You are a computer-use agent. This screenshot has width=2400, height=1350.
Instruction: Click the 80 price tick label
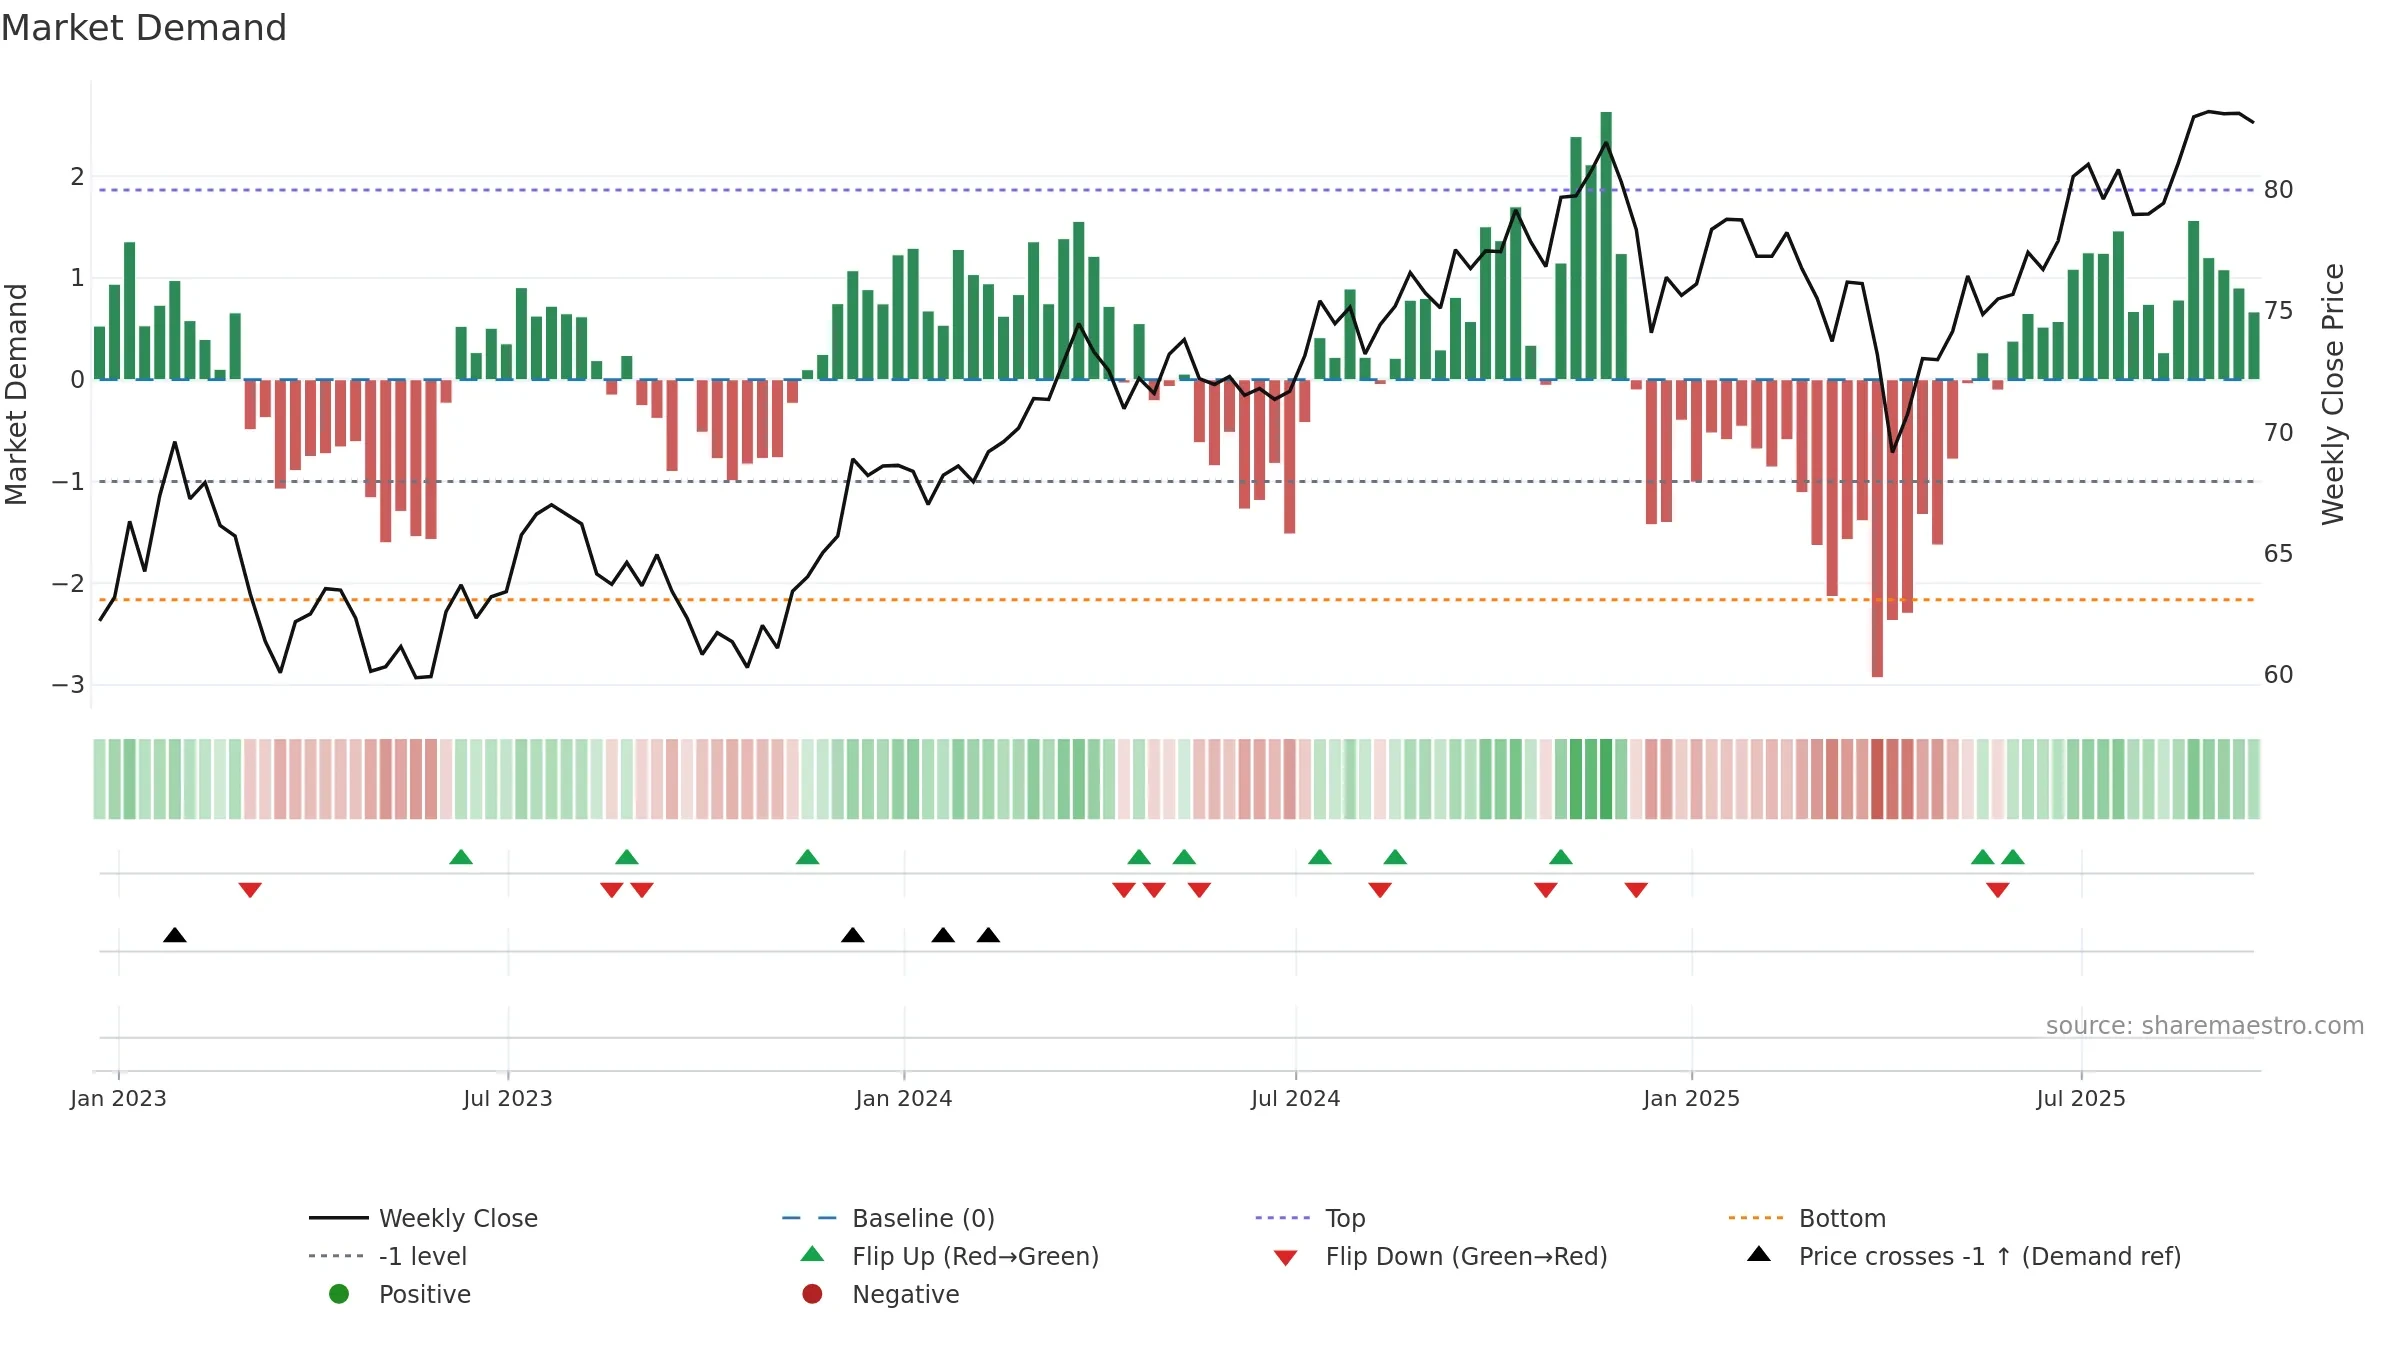[2279, 190]
